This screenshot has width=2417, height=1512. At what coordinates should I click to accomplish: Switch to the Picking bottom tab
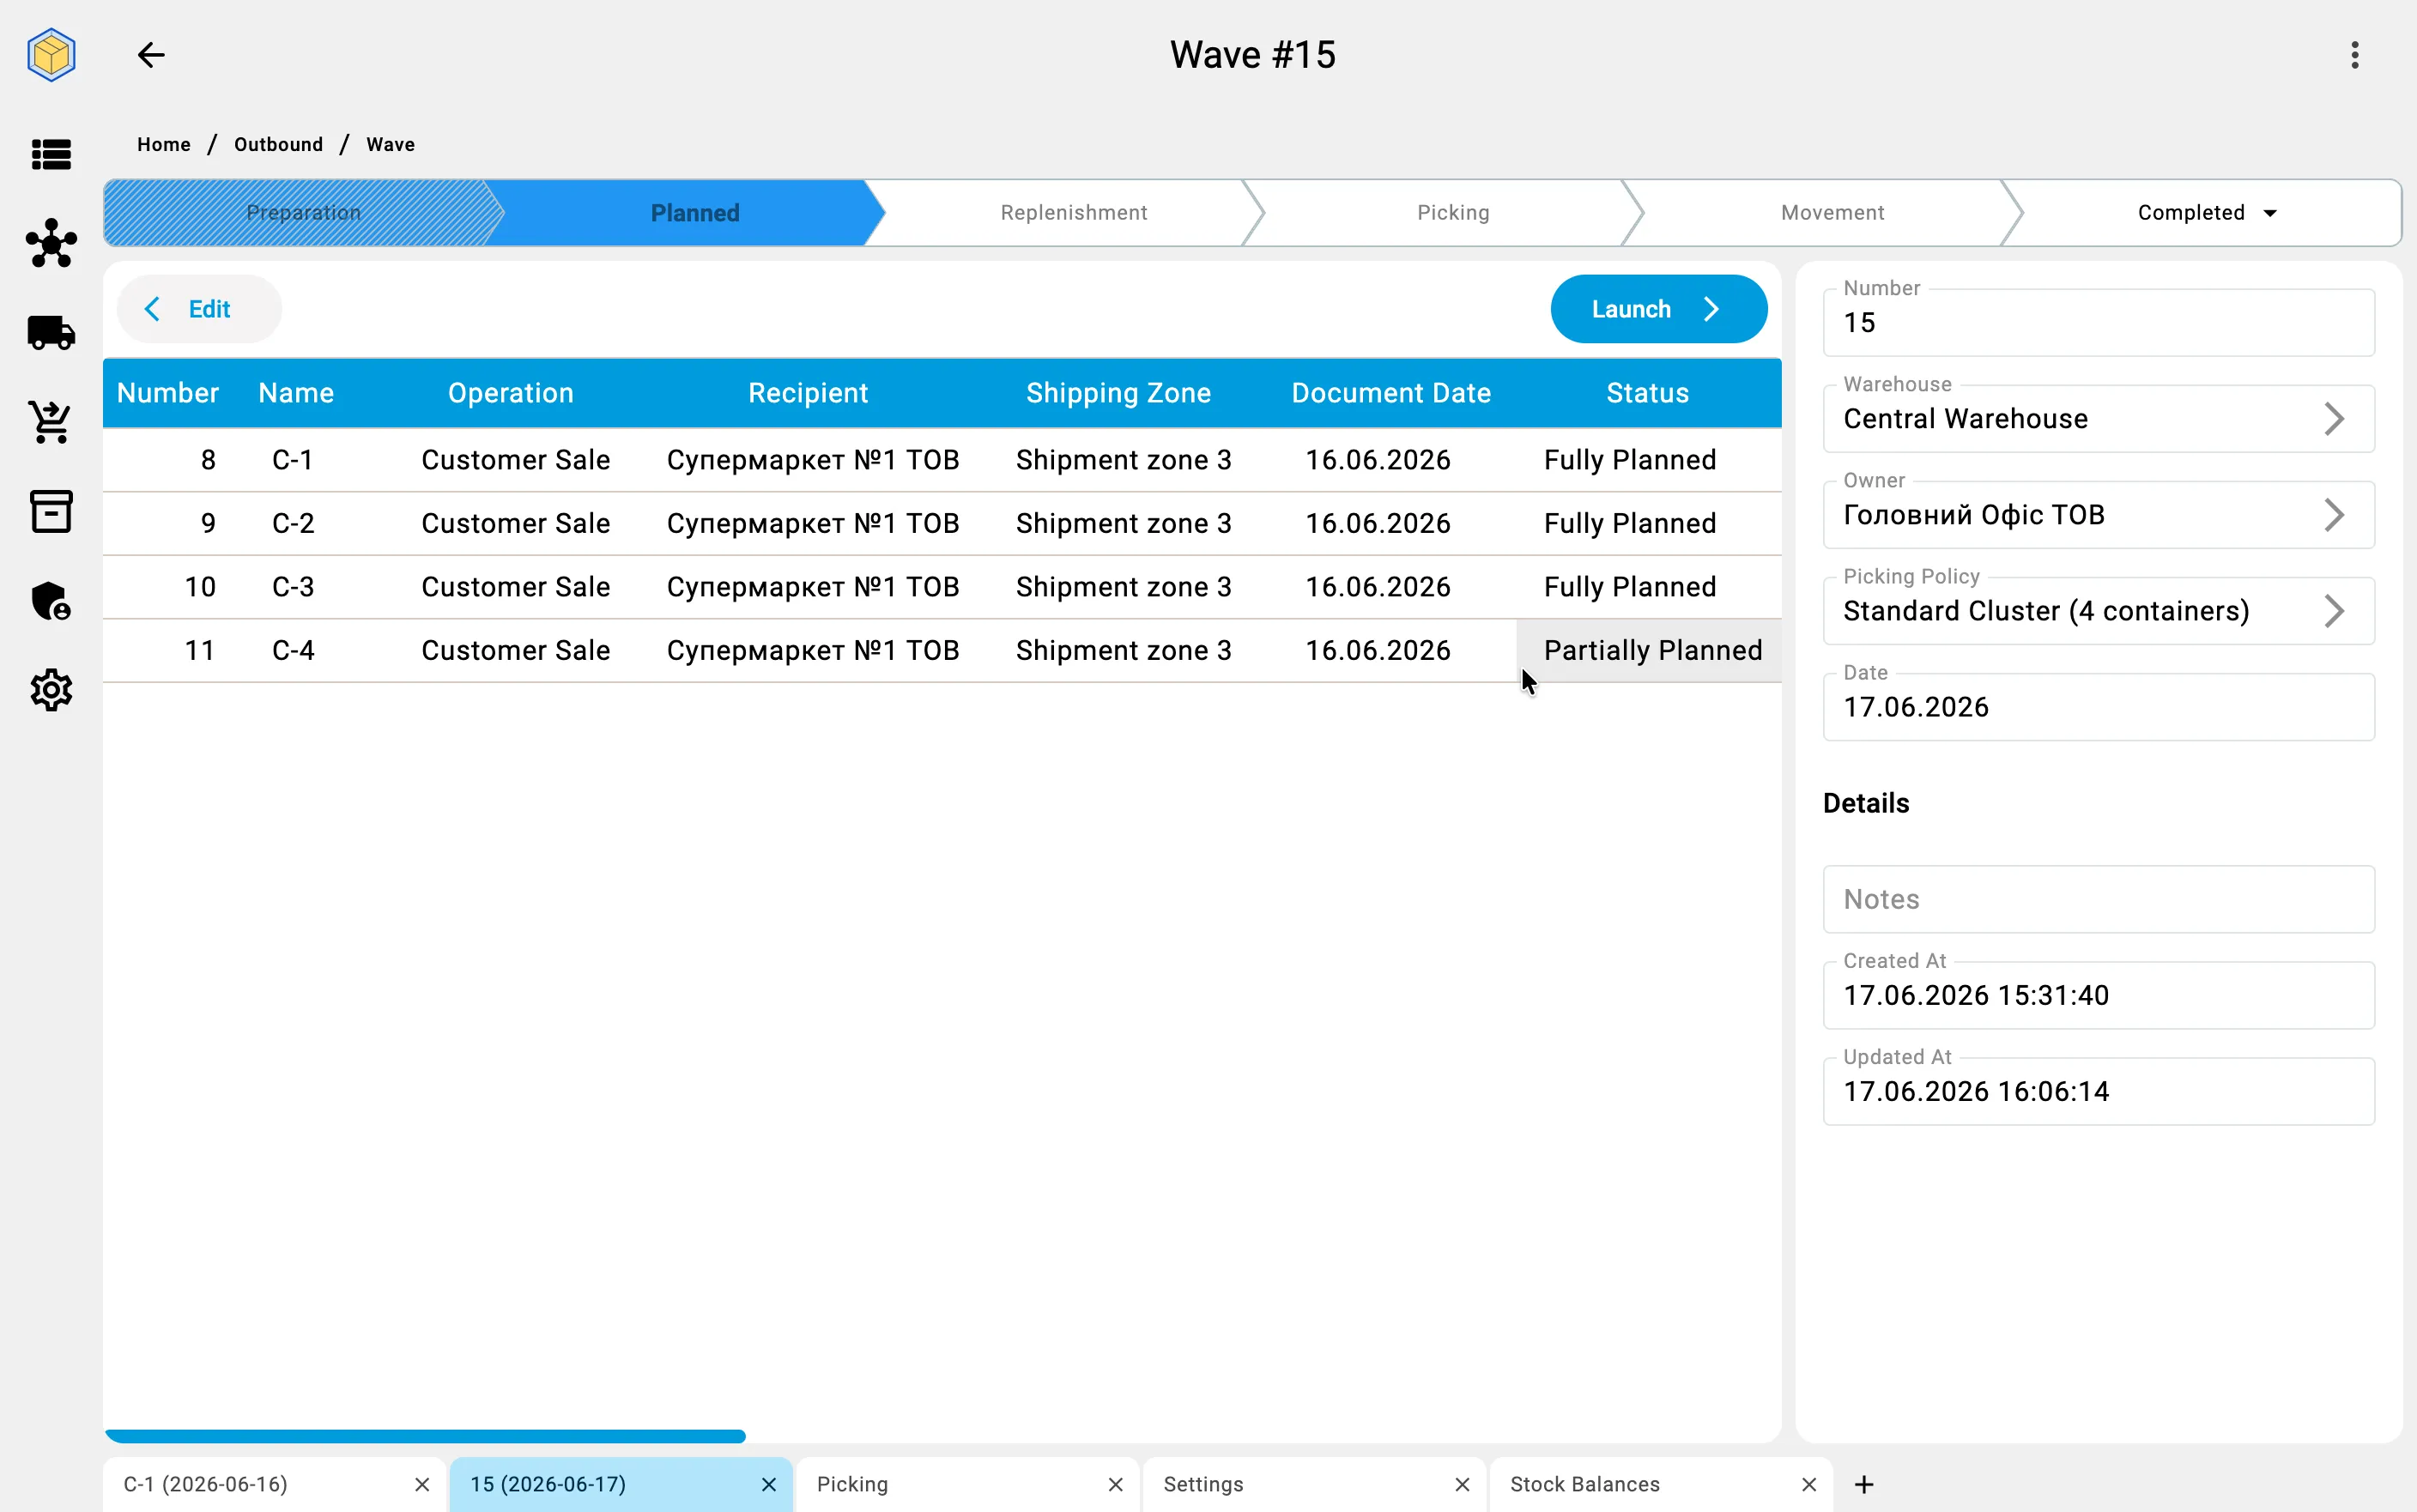coord(852,1484)
